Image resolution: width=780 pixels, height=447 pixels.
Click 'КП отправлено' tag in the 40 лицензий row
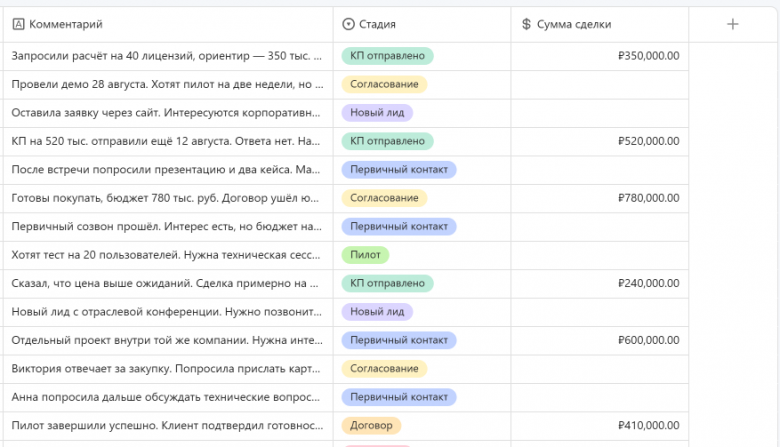click(x=387, y=56)
